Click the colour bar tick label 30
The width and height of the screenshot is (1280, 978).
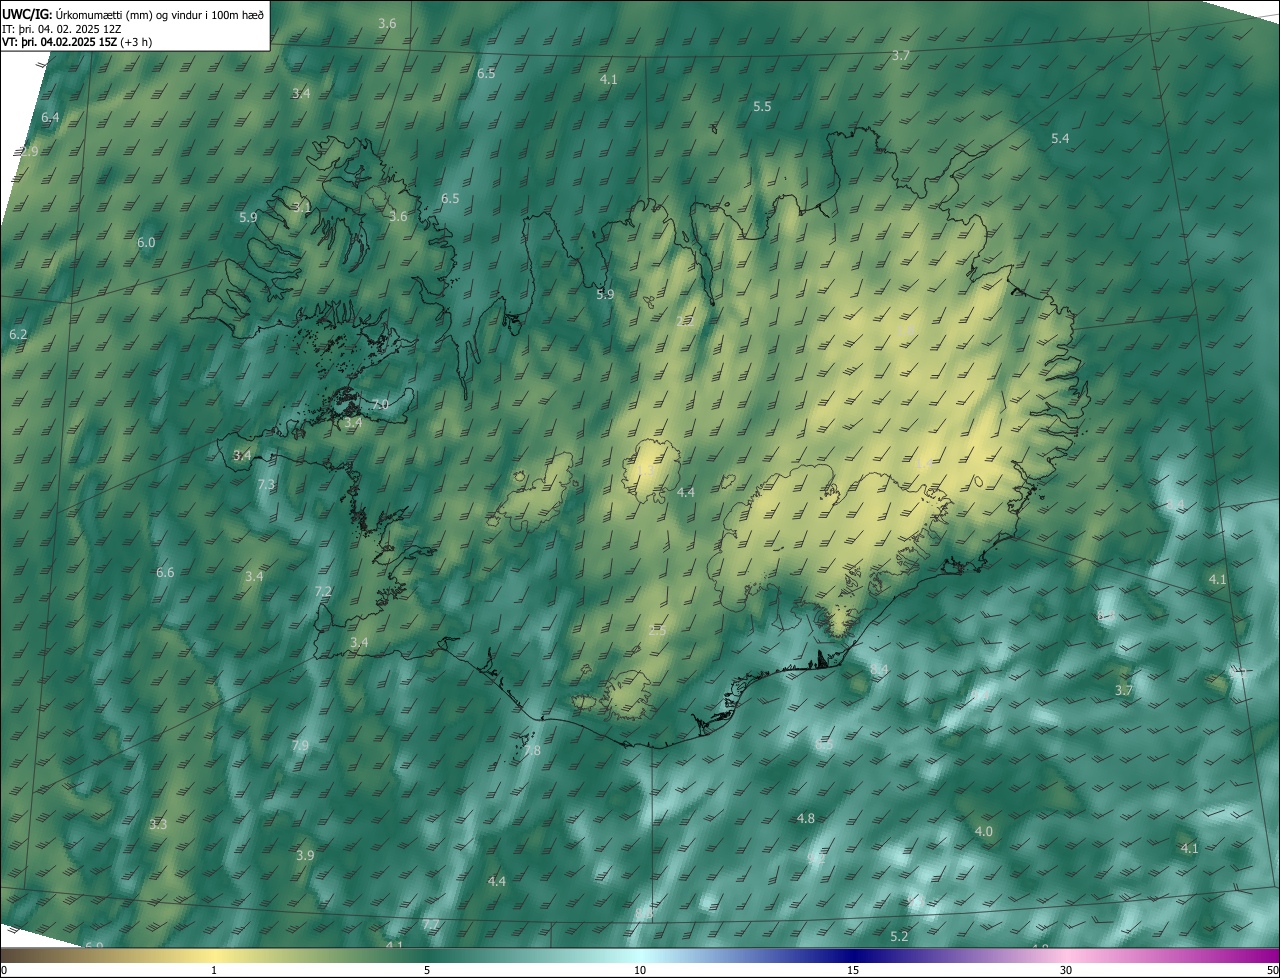click(x=1066, y=970)
